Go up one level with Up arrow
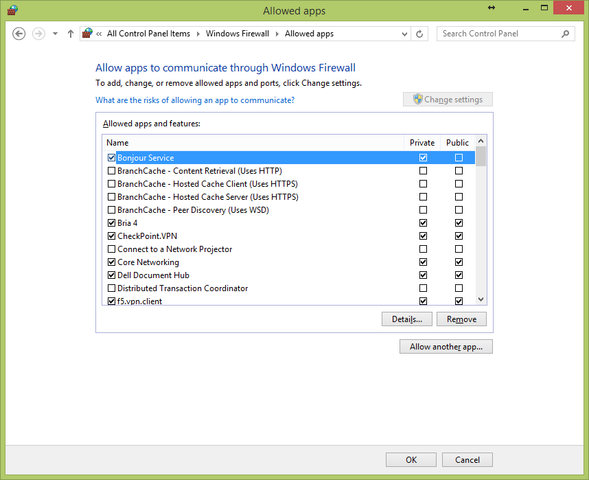Image resolution: width=589 pixels, height=480 pixels. 70,34
